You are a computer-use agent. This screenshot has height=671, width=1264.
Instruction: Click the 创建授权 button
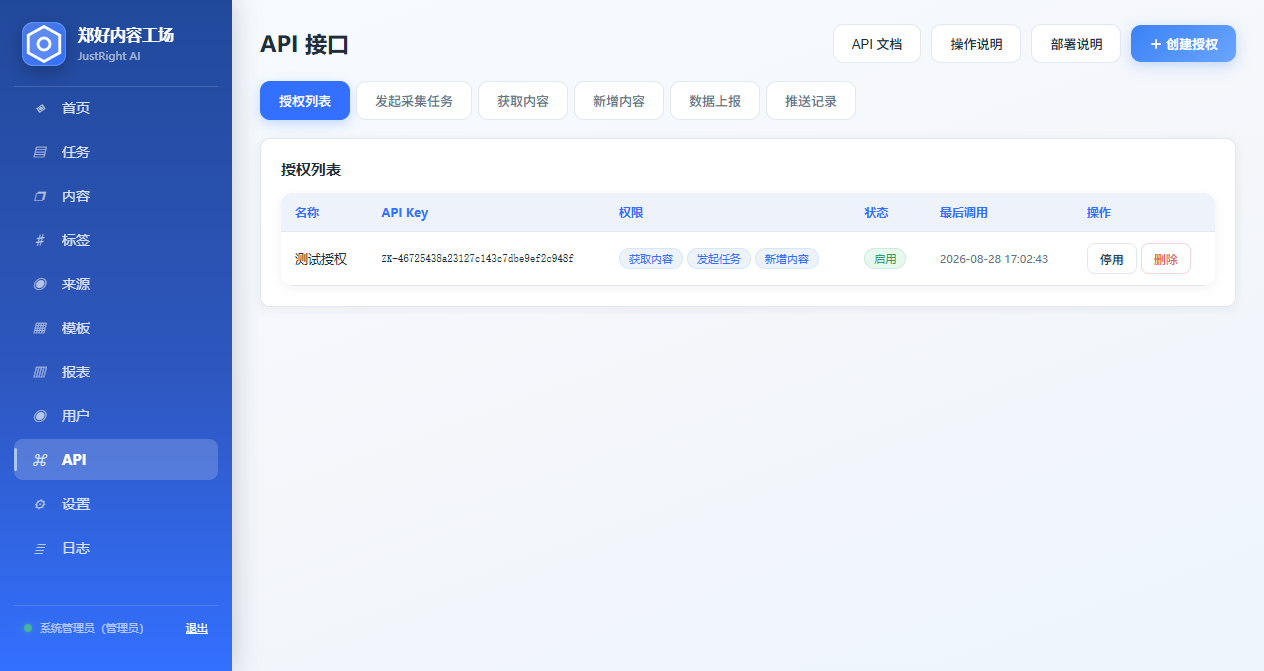click(x=1183, y=44)
